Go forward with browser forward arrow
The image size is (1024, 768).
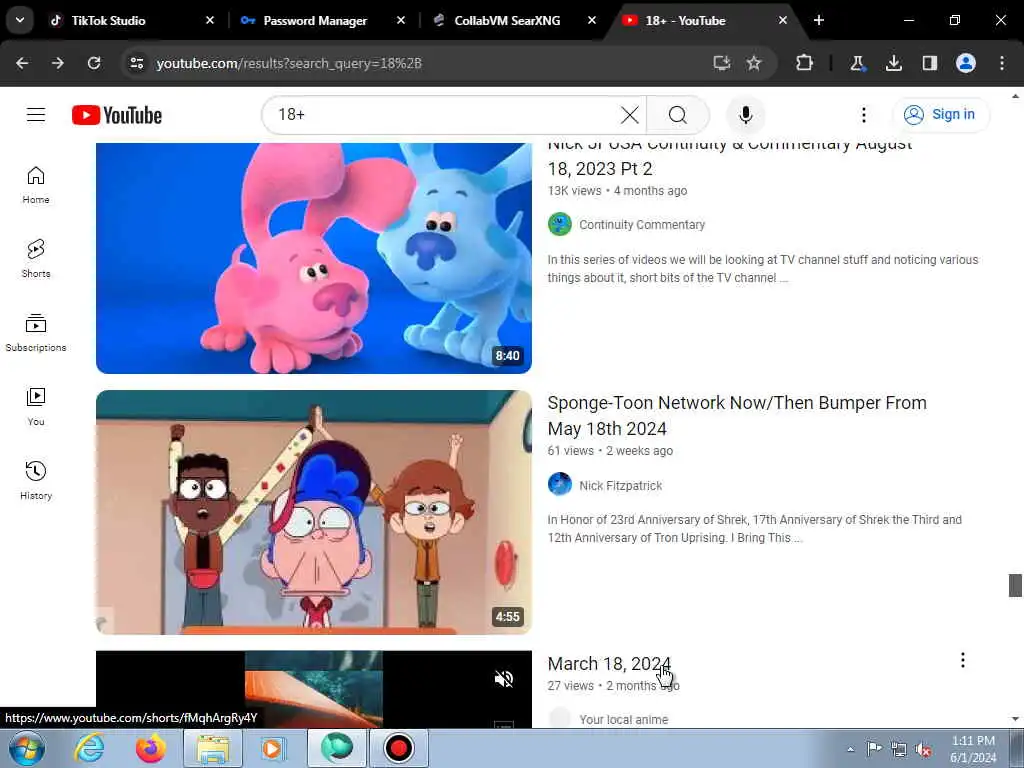[58, 63]
